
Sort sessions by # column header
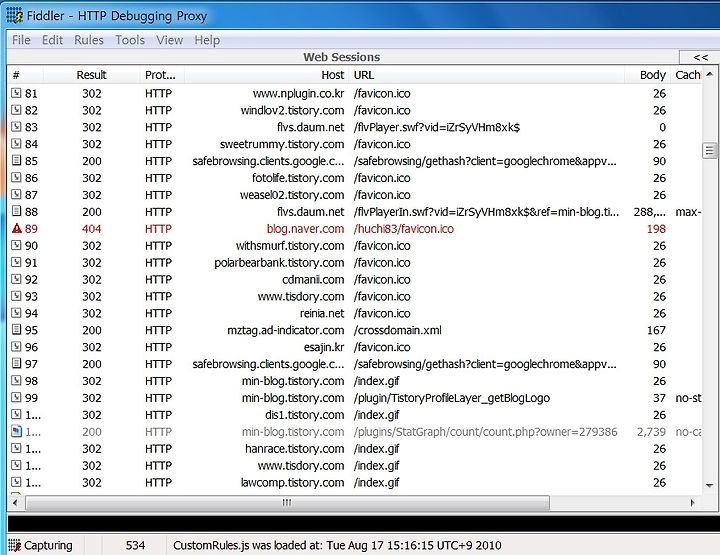point(26,75)
